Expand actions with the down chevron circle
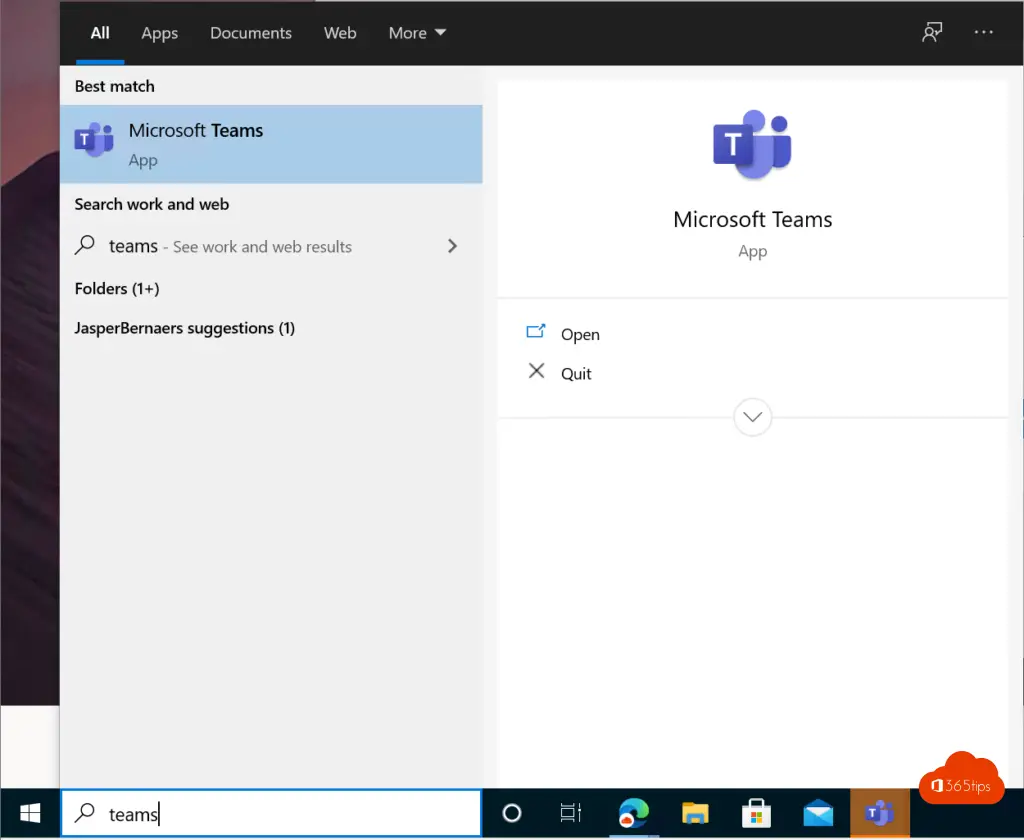1024x840 pixels. pos(752,417)
